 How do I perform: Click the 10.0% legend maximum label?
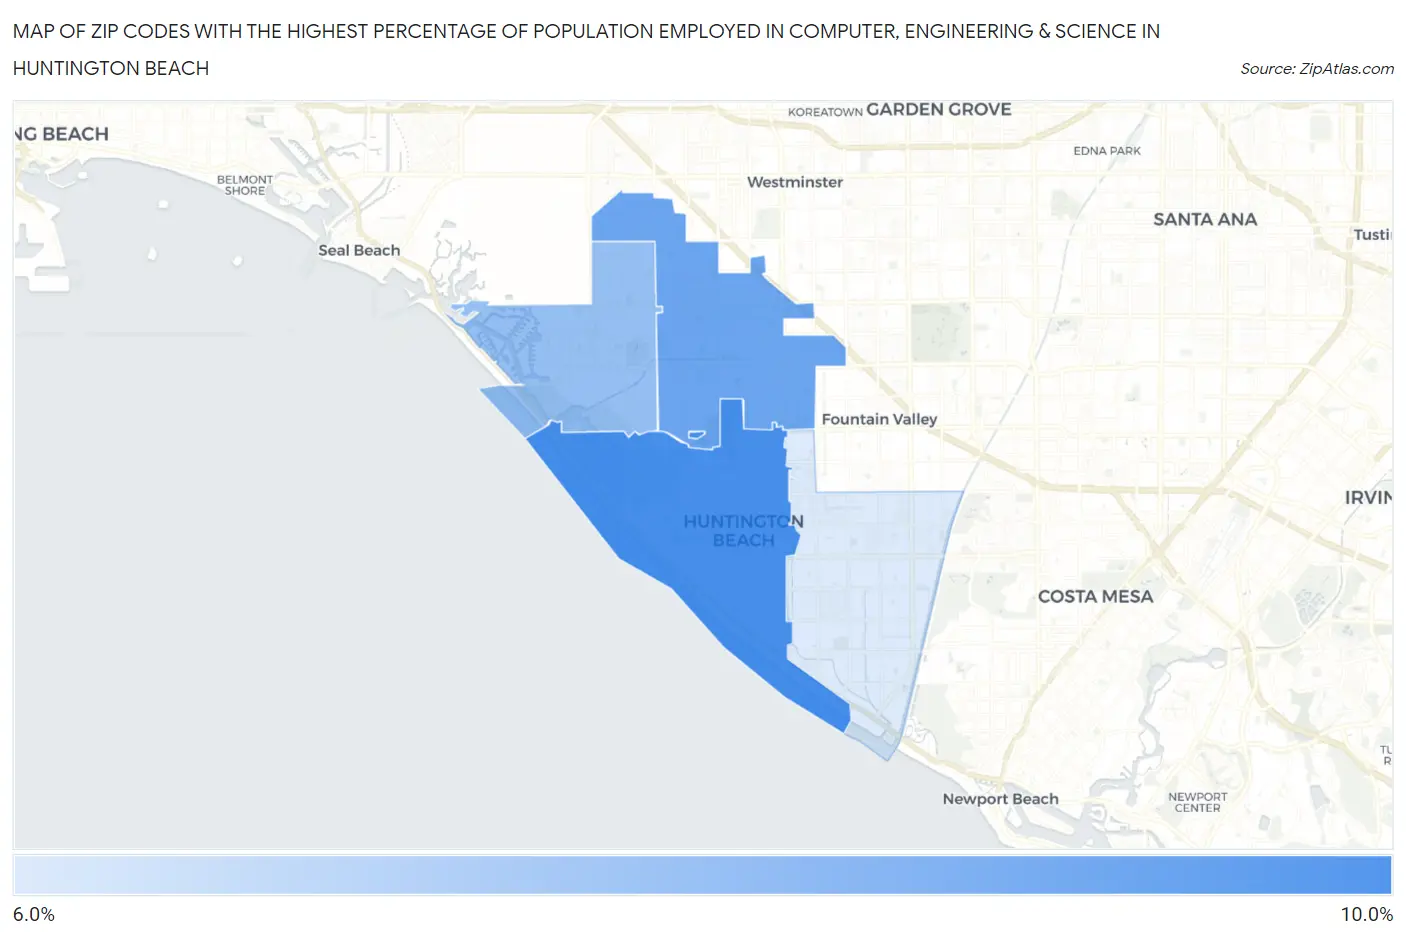(1367, 914)
